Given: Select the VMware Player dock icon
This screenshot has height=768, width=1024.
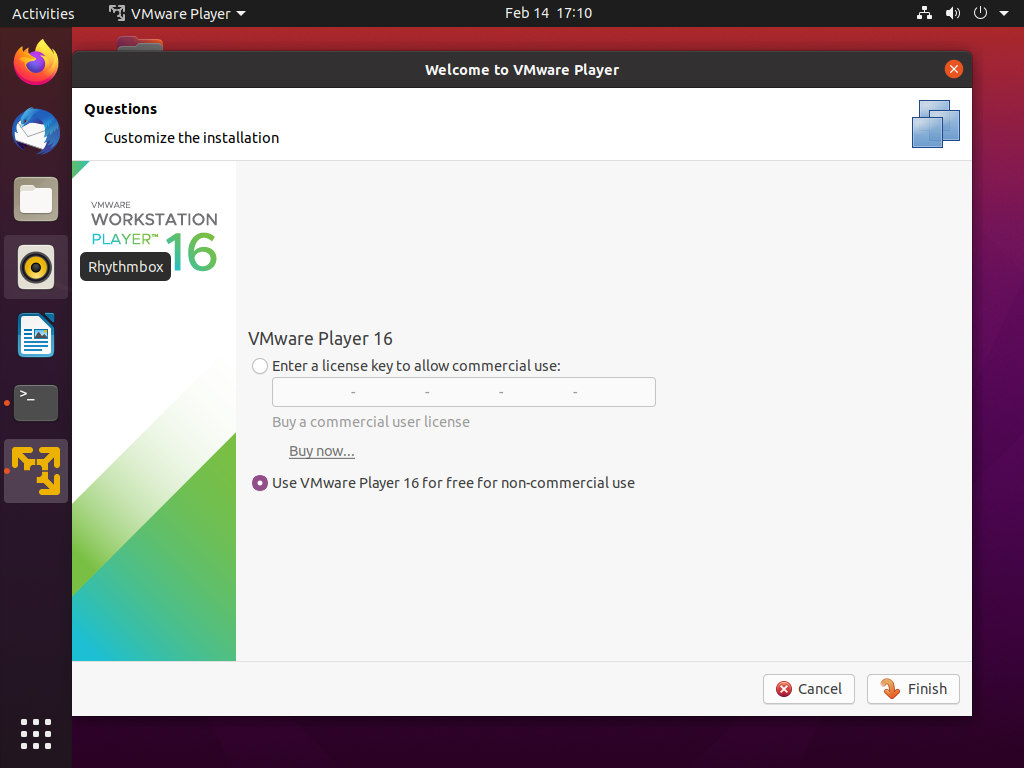Looking at the screenshot, I should (x=36, y=471).
